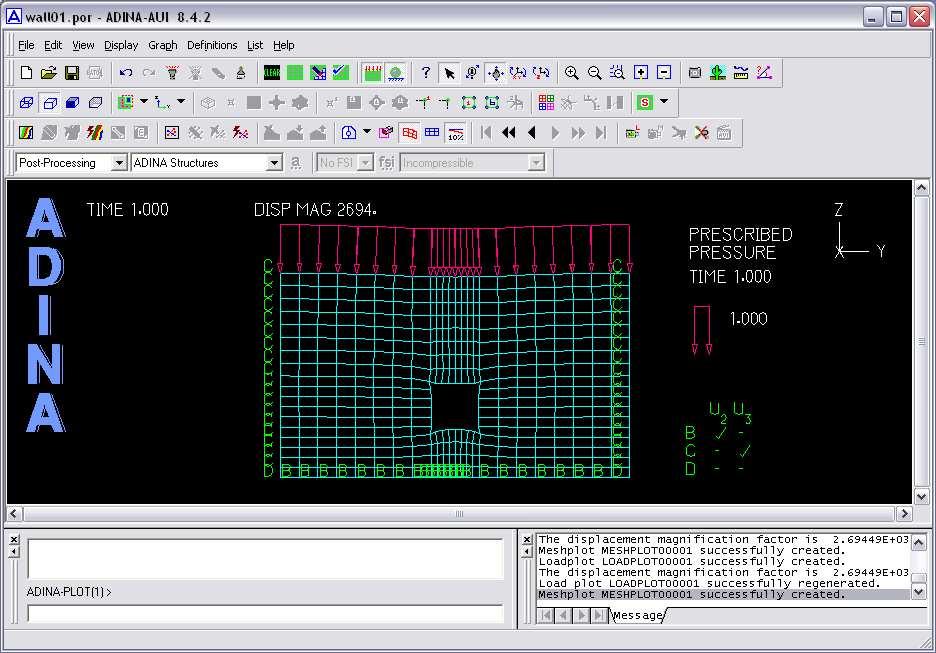Select the Message tab

click(x=638, y=615)
